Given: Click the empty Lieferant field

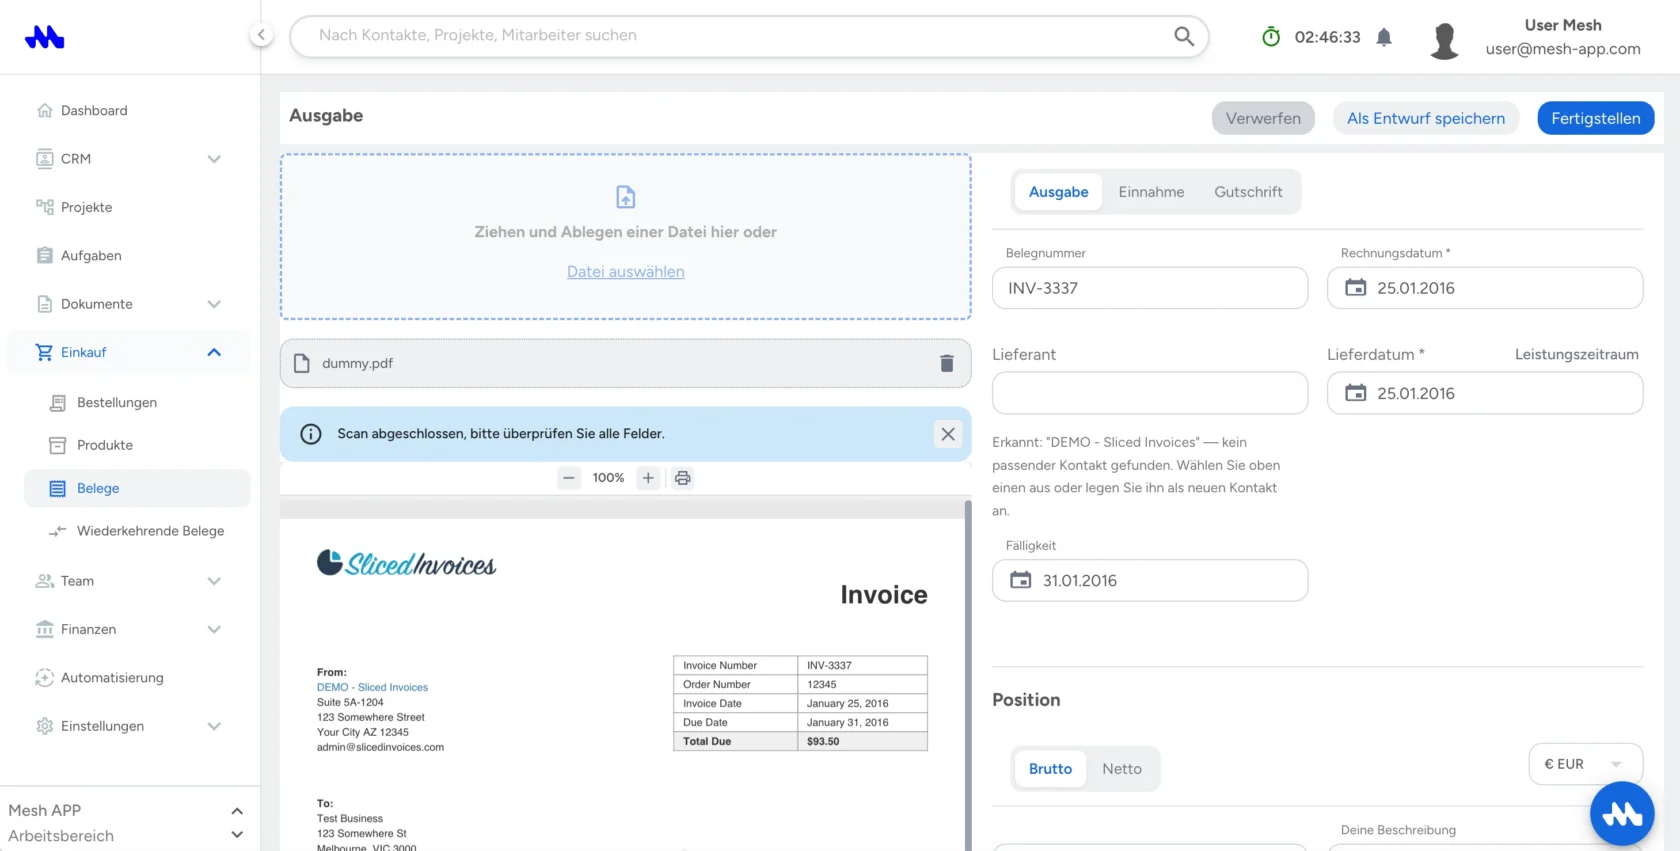Looking at the screenshot, I should click(x=1150, y=393).
